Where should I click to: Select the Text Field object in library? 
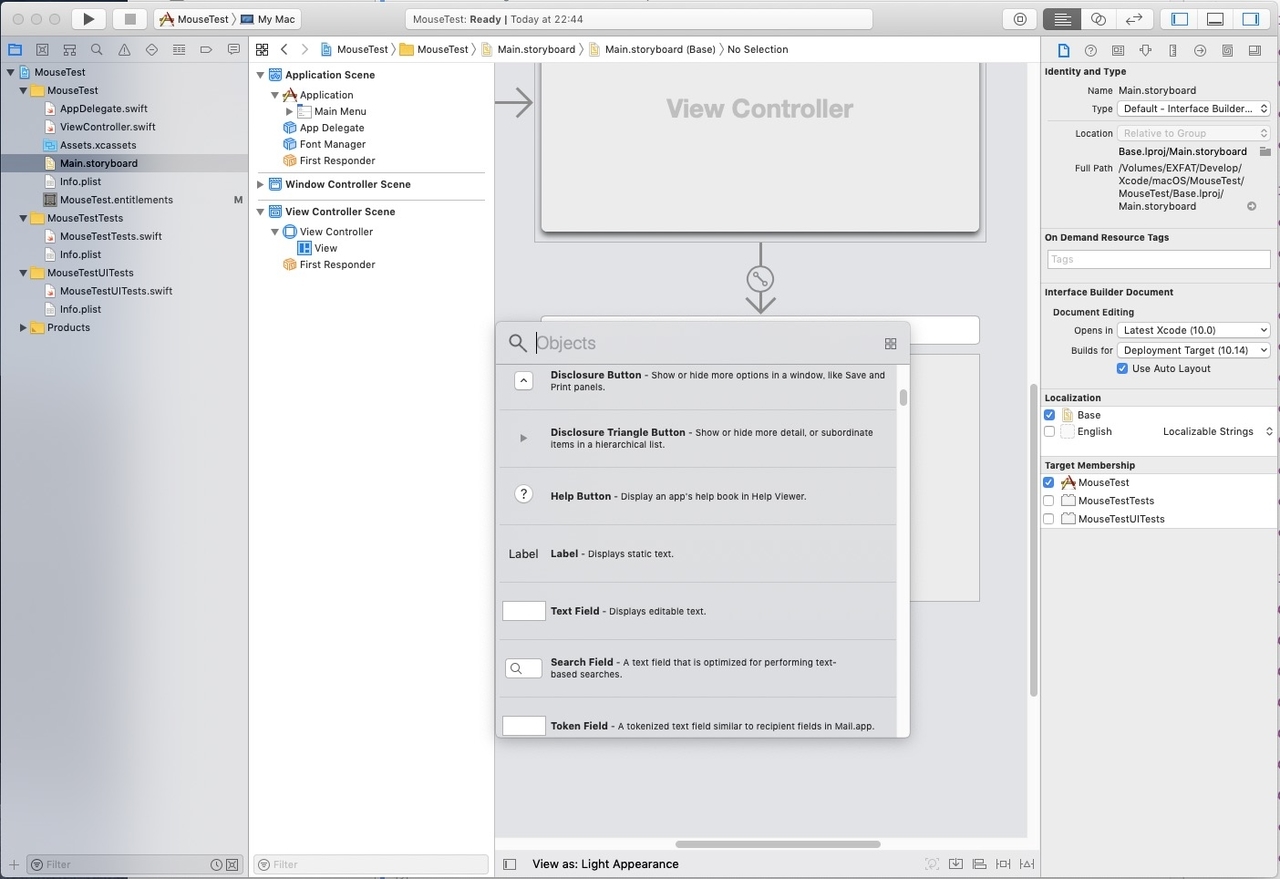tap(697, 611)
